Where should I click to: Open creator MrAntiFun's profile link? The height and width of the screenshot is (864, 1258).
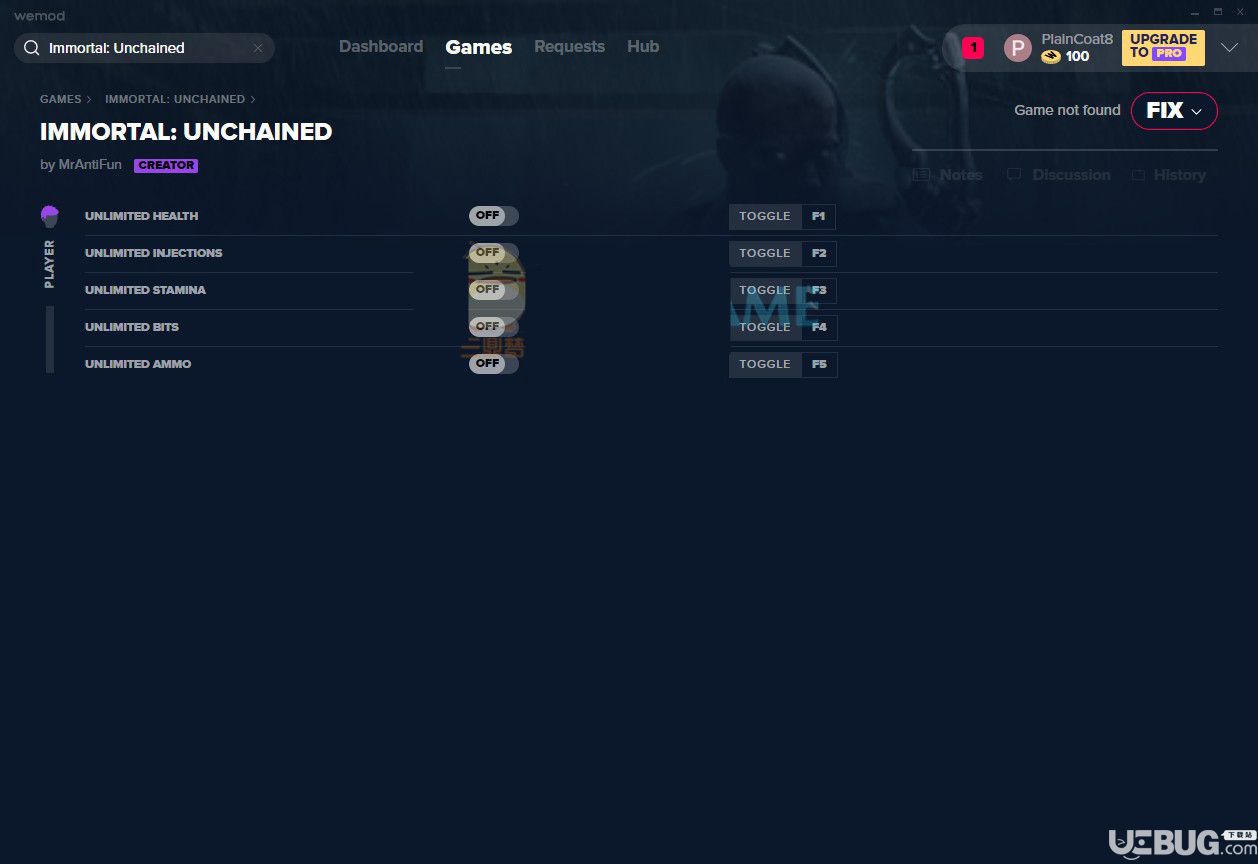90,165
